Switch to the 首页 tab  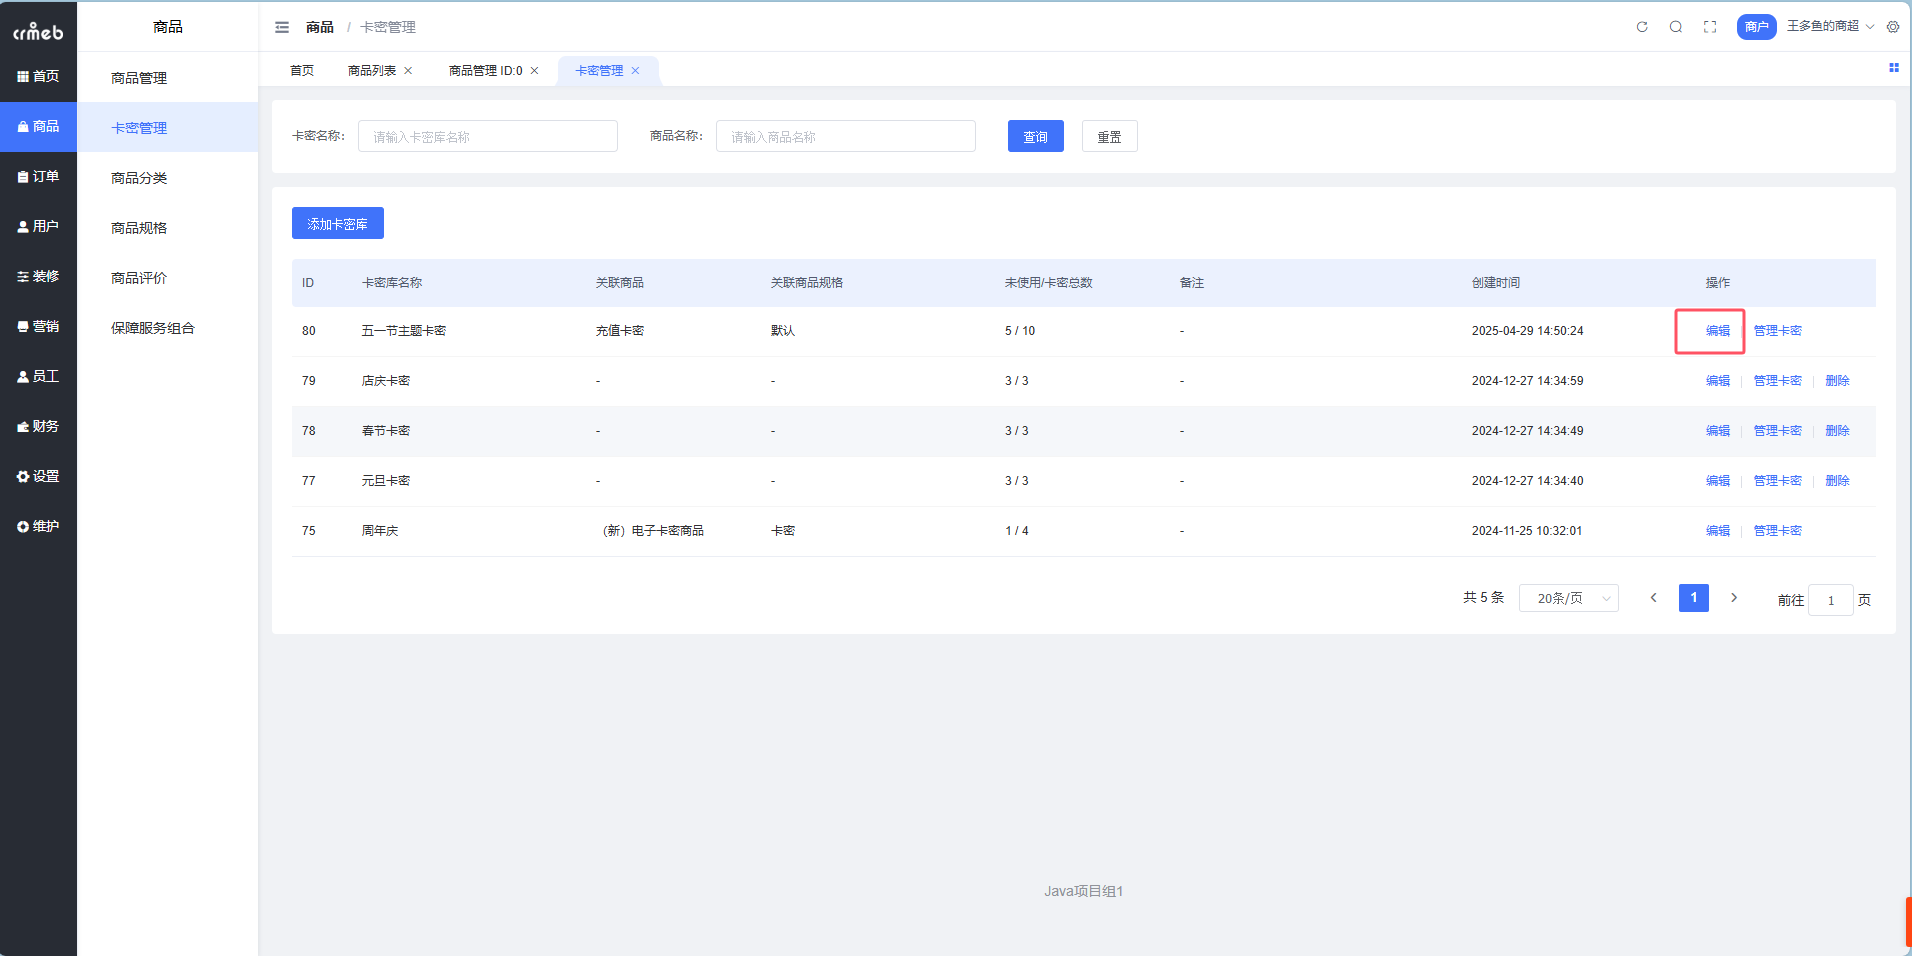[x=301, y=71]
